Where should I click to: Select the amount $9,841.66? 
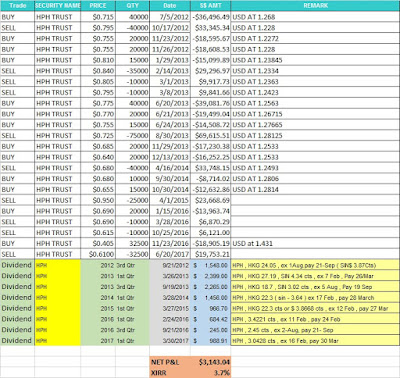point(210,93)
